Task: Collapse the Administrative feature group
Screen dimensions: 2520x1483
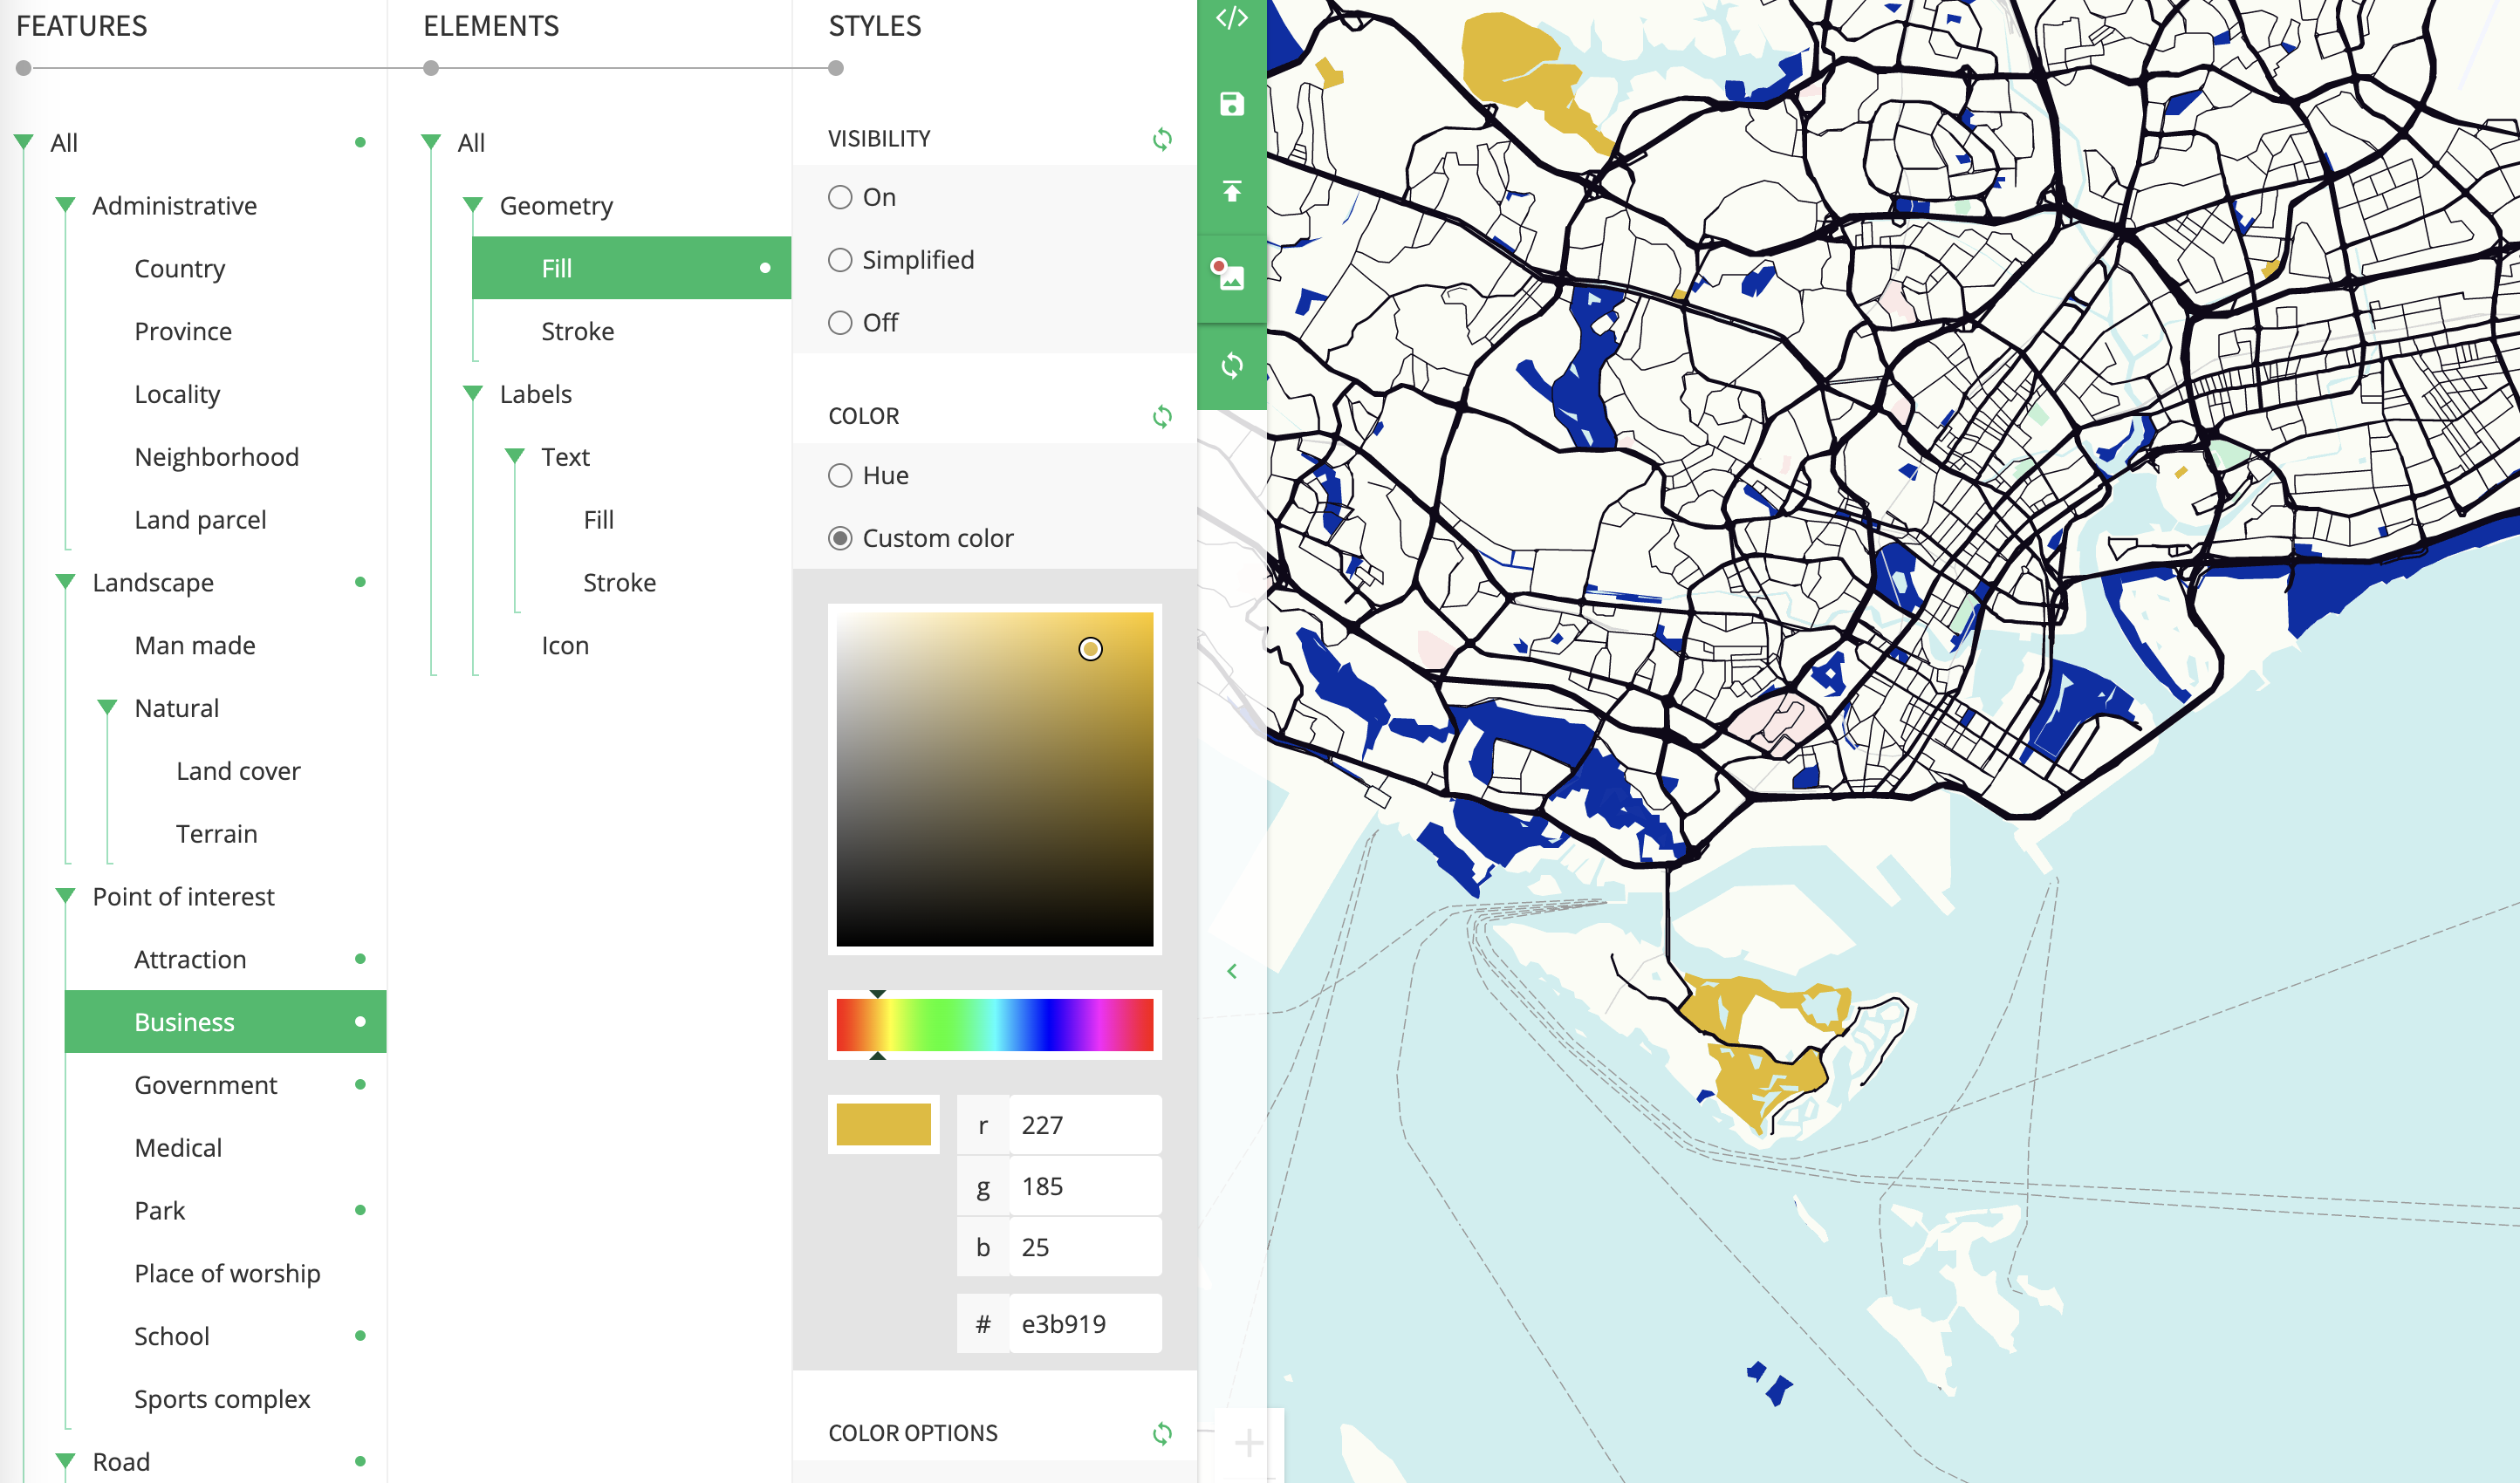Action: point(66,205)
